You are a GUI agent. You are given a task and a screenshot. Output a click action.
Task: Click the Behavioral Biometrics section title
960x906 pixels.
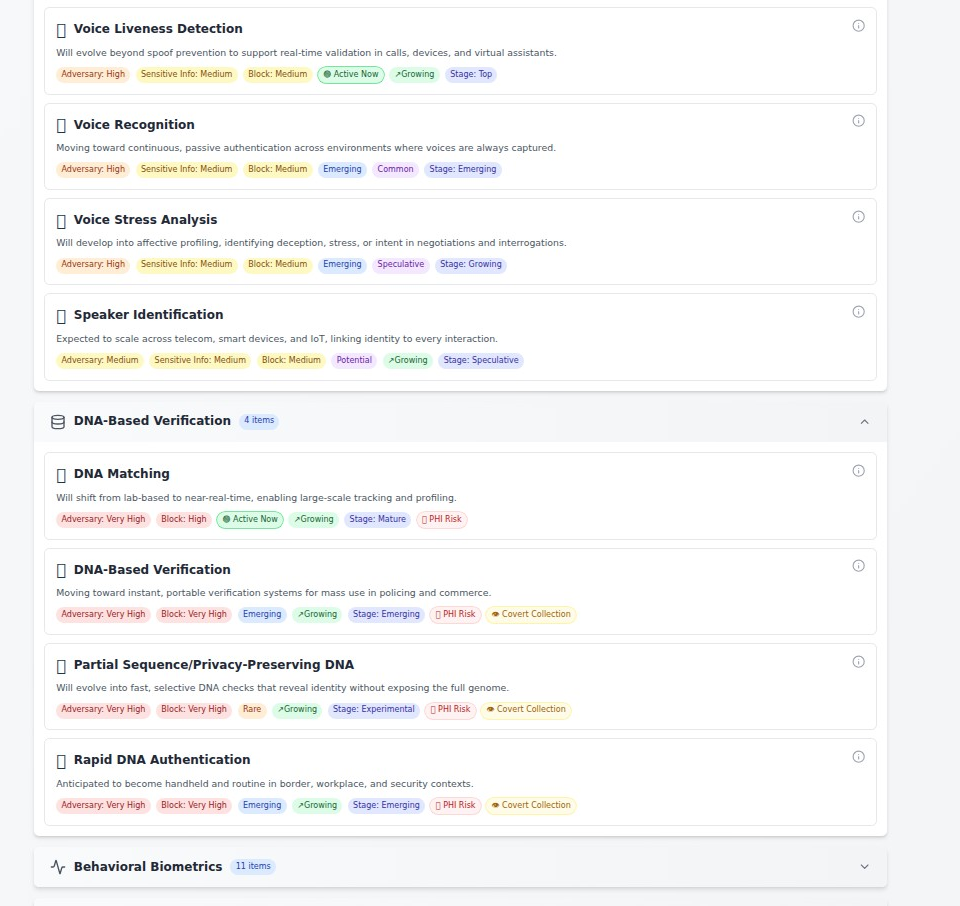pyautogui.click(x=148, y=867)
